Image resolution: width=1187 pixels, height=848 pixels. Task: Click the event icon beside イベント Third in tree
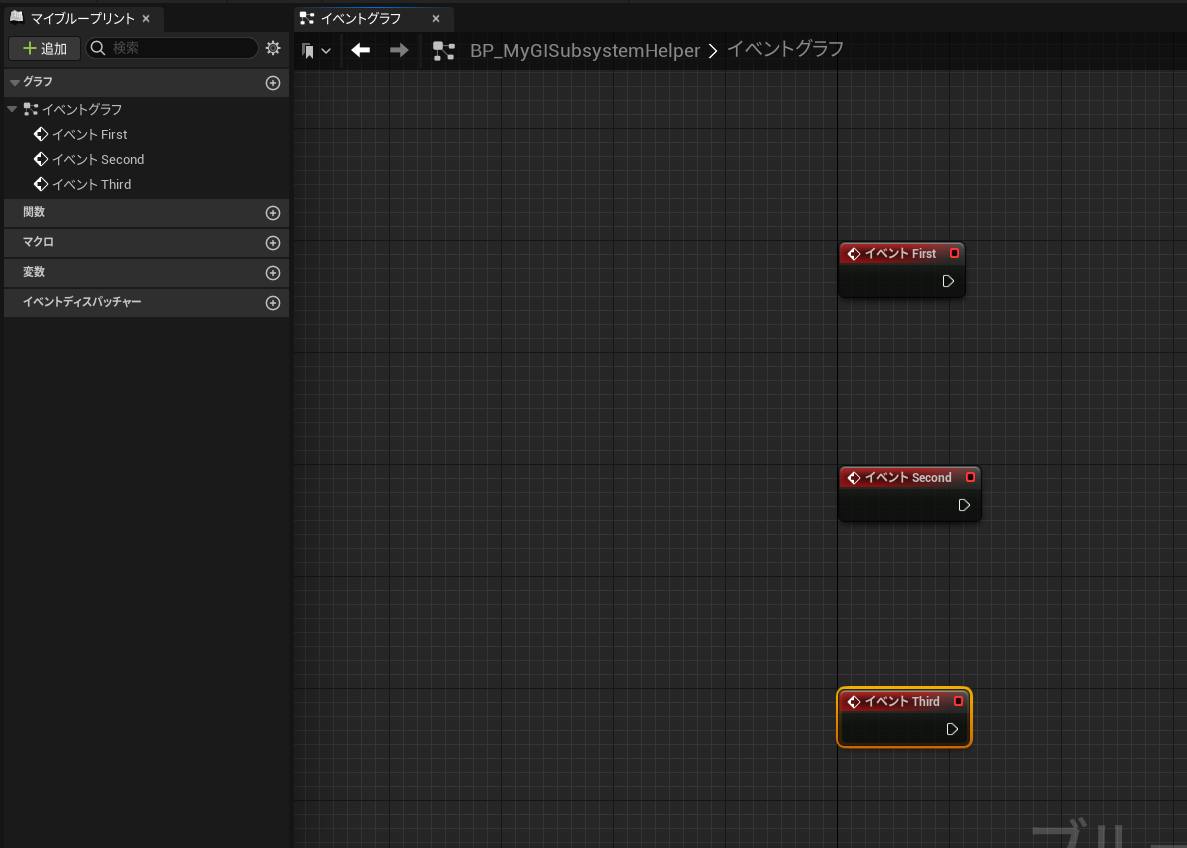(x=41, y=184)
